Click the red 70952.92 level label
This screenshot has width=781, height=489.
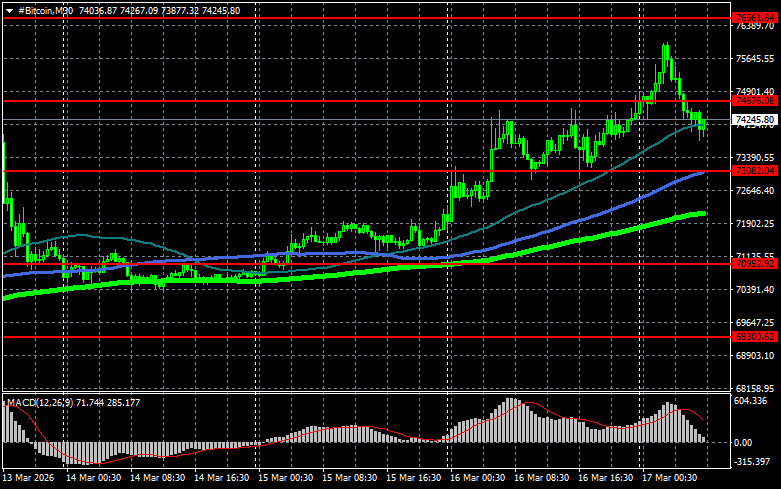point(755,264)
